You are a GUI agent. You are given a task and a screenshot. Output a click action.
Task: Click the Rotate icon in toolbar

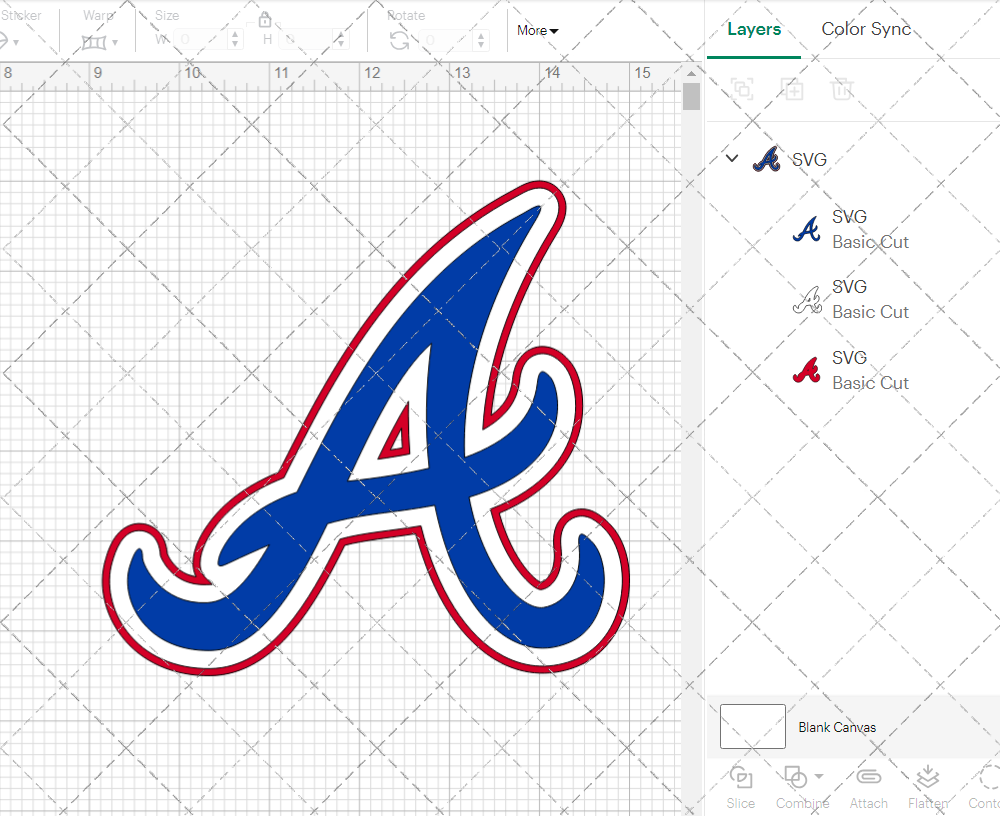399,40
